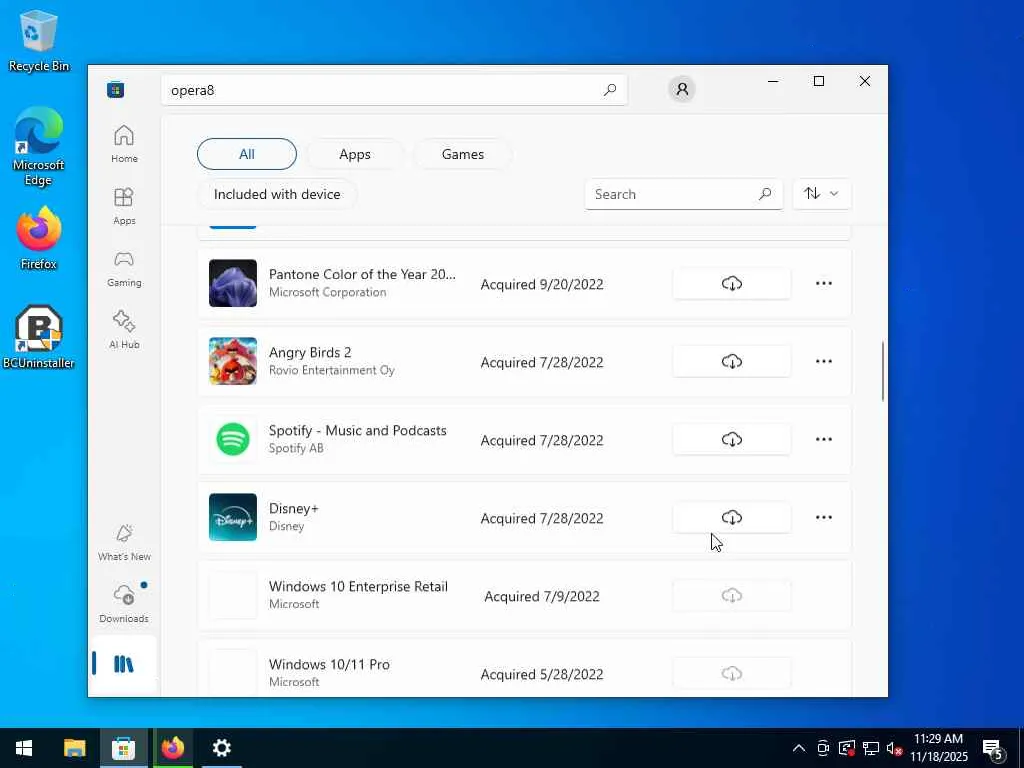Download Disney+ via cloud icon
Image resolution: width=1024 pixels, height=768 pixels.
coord(731,517)
